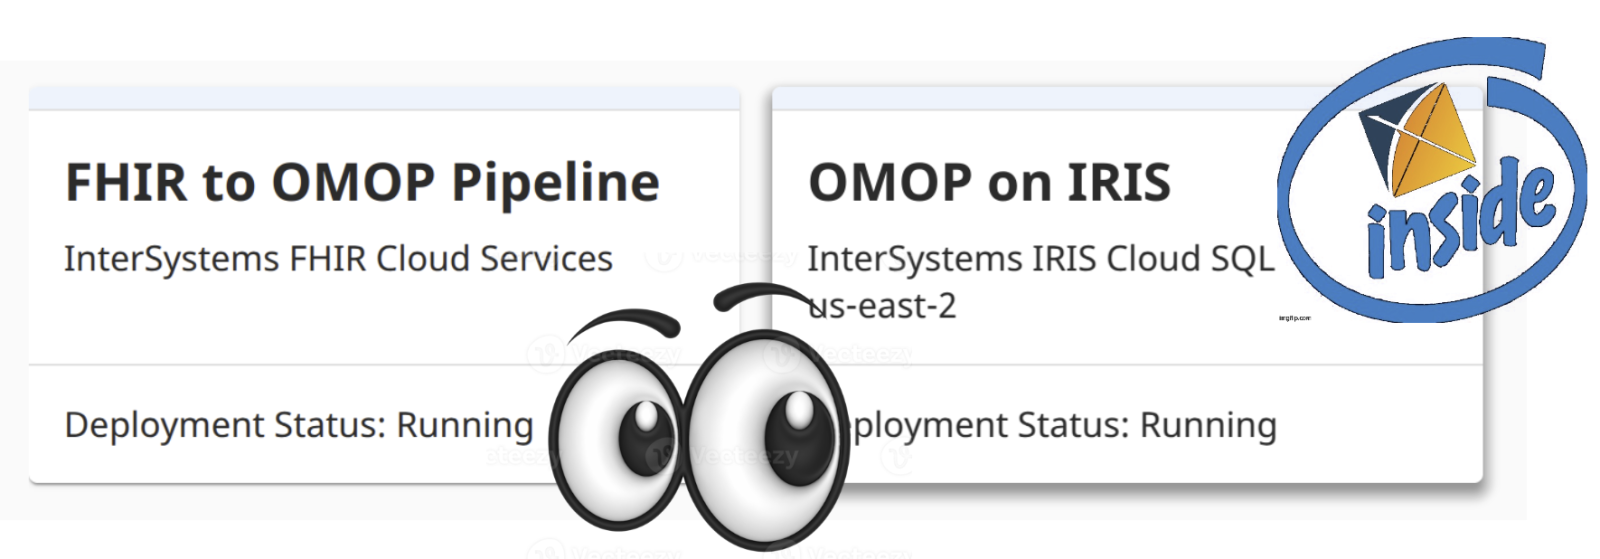Click the left cartoon eye's pupil
1600x559 pixels.
637,438
